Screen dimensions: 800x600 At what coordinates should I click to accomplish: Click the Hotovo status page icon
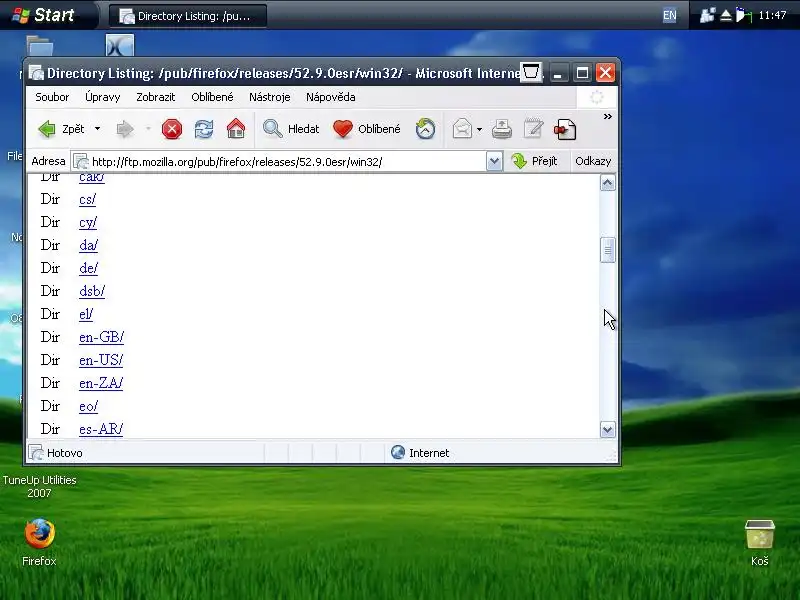tap(36, 453)
